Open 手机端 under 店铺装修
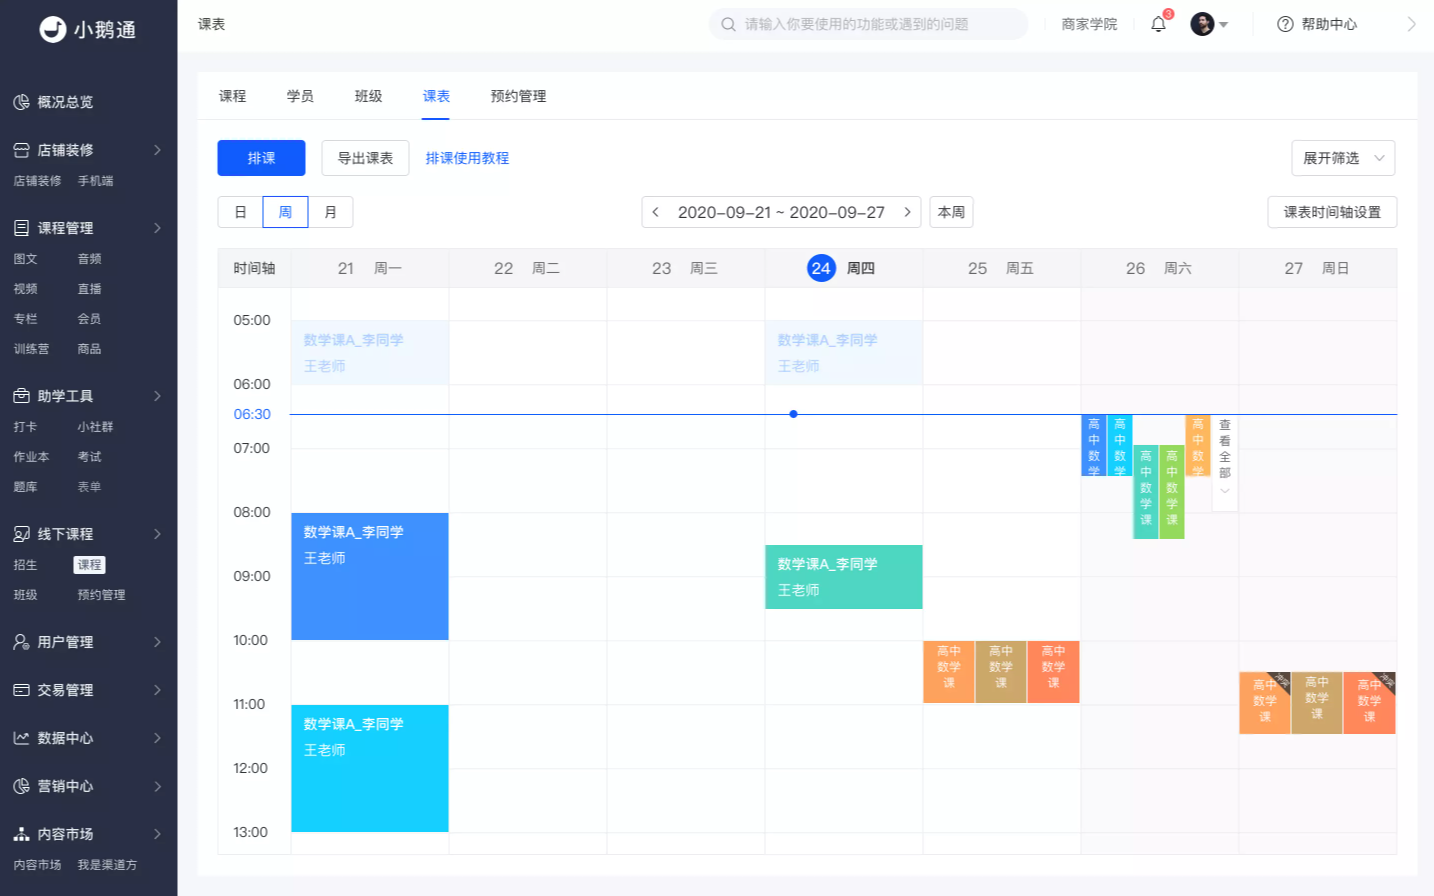This screenshot has height=896, width=1434. point(95,181)
